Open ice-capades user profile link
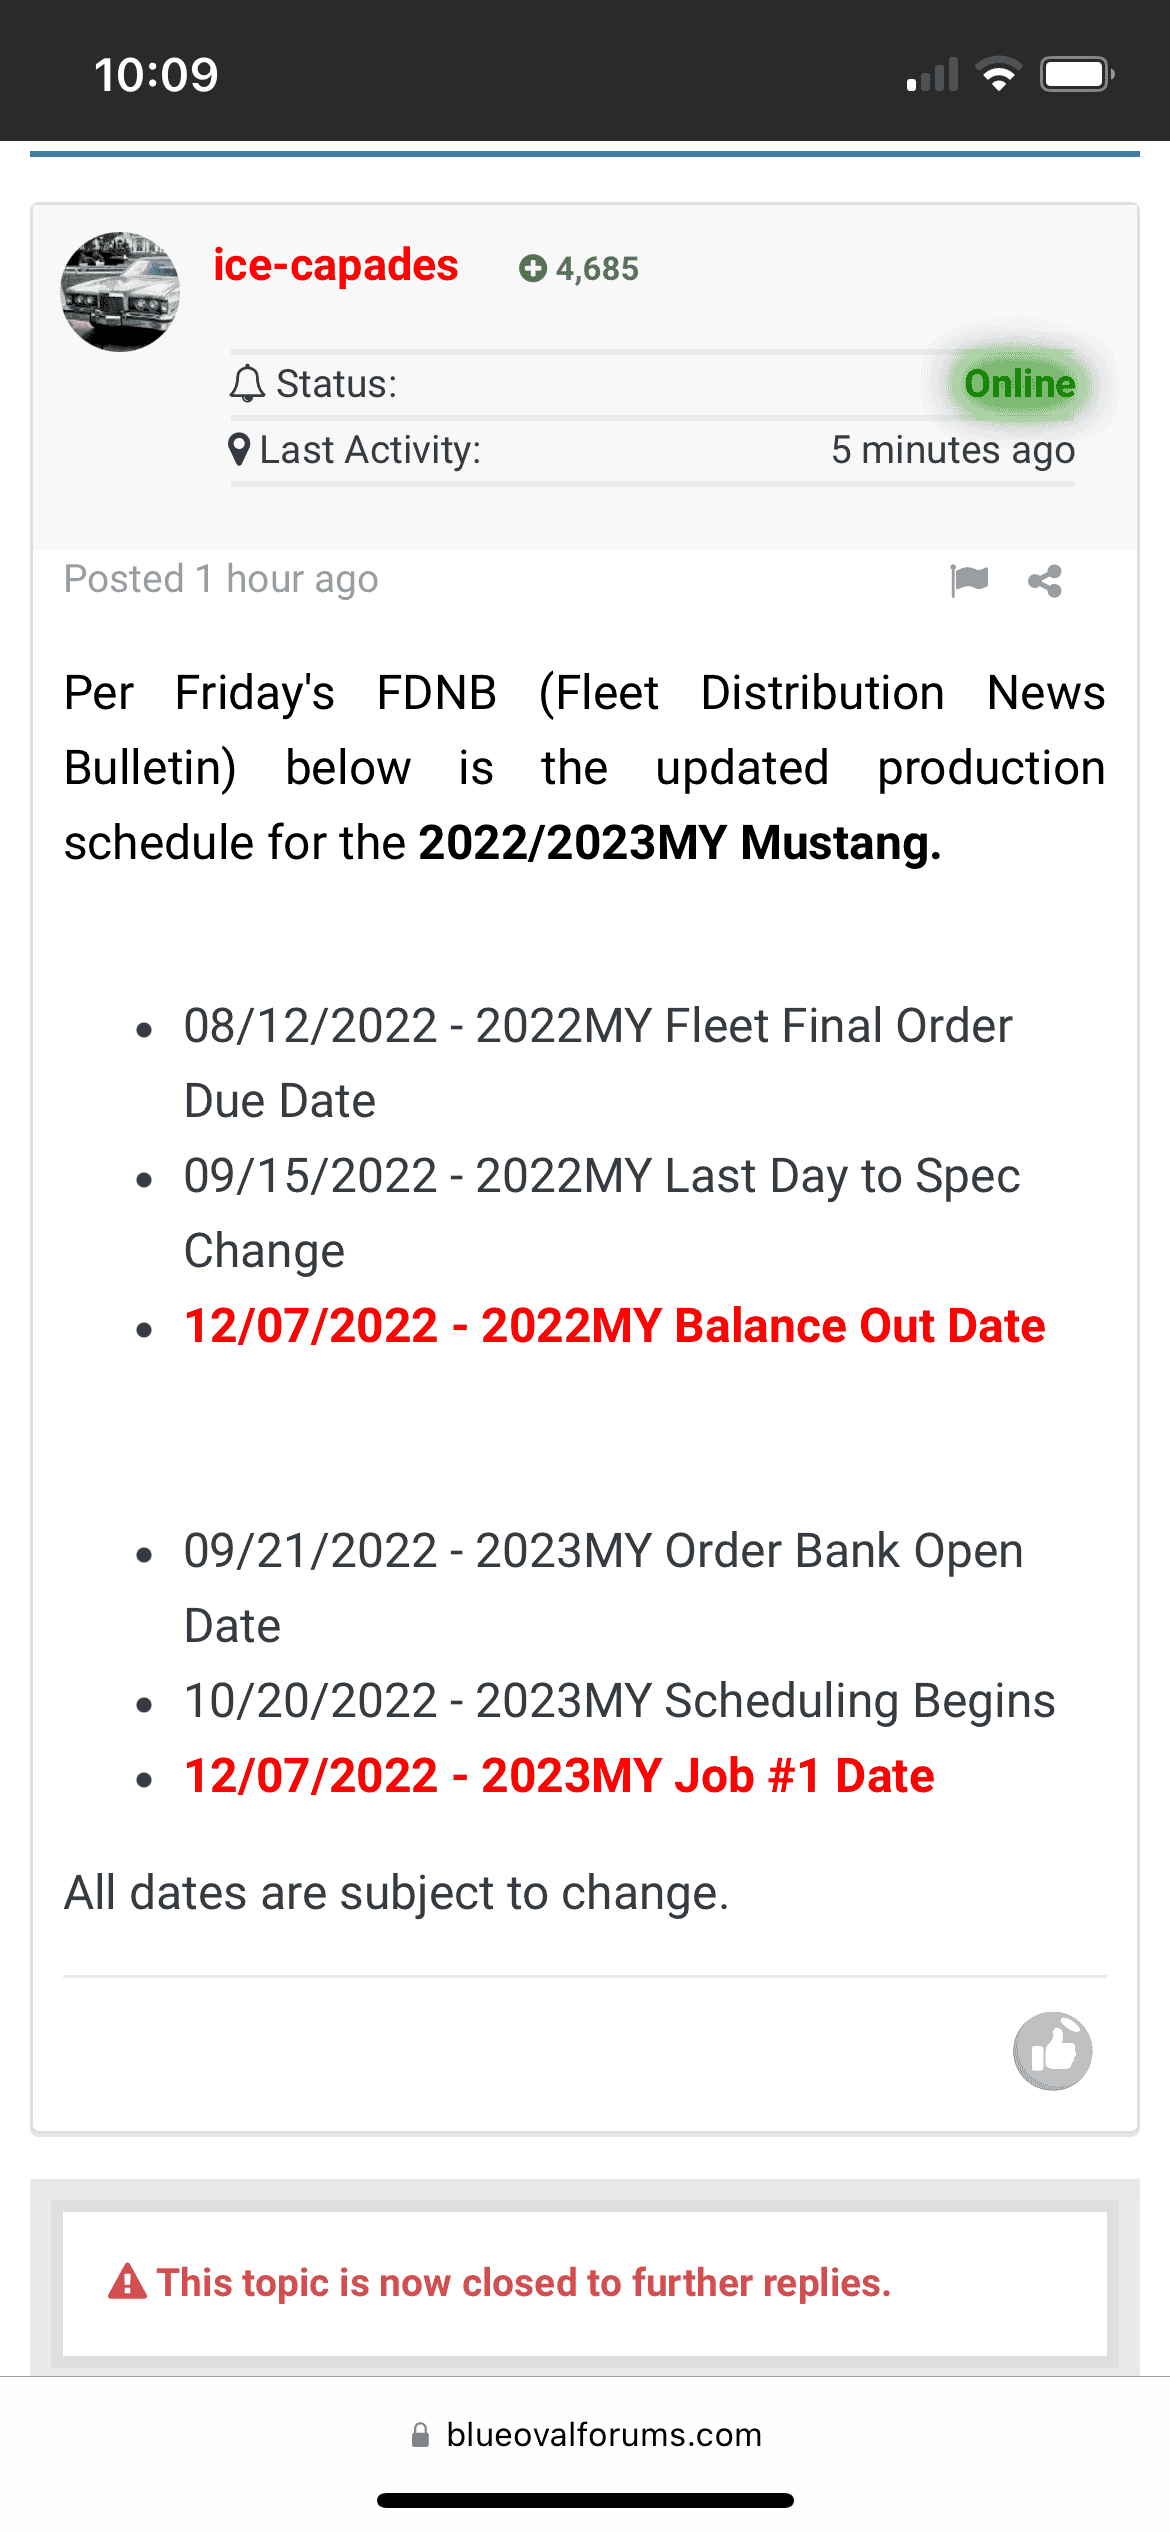This screenshot has width=1170, height=2532. click(335, 265)
